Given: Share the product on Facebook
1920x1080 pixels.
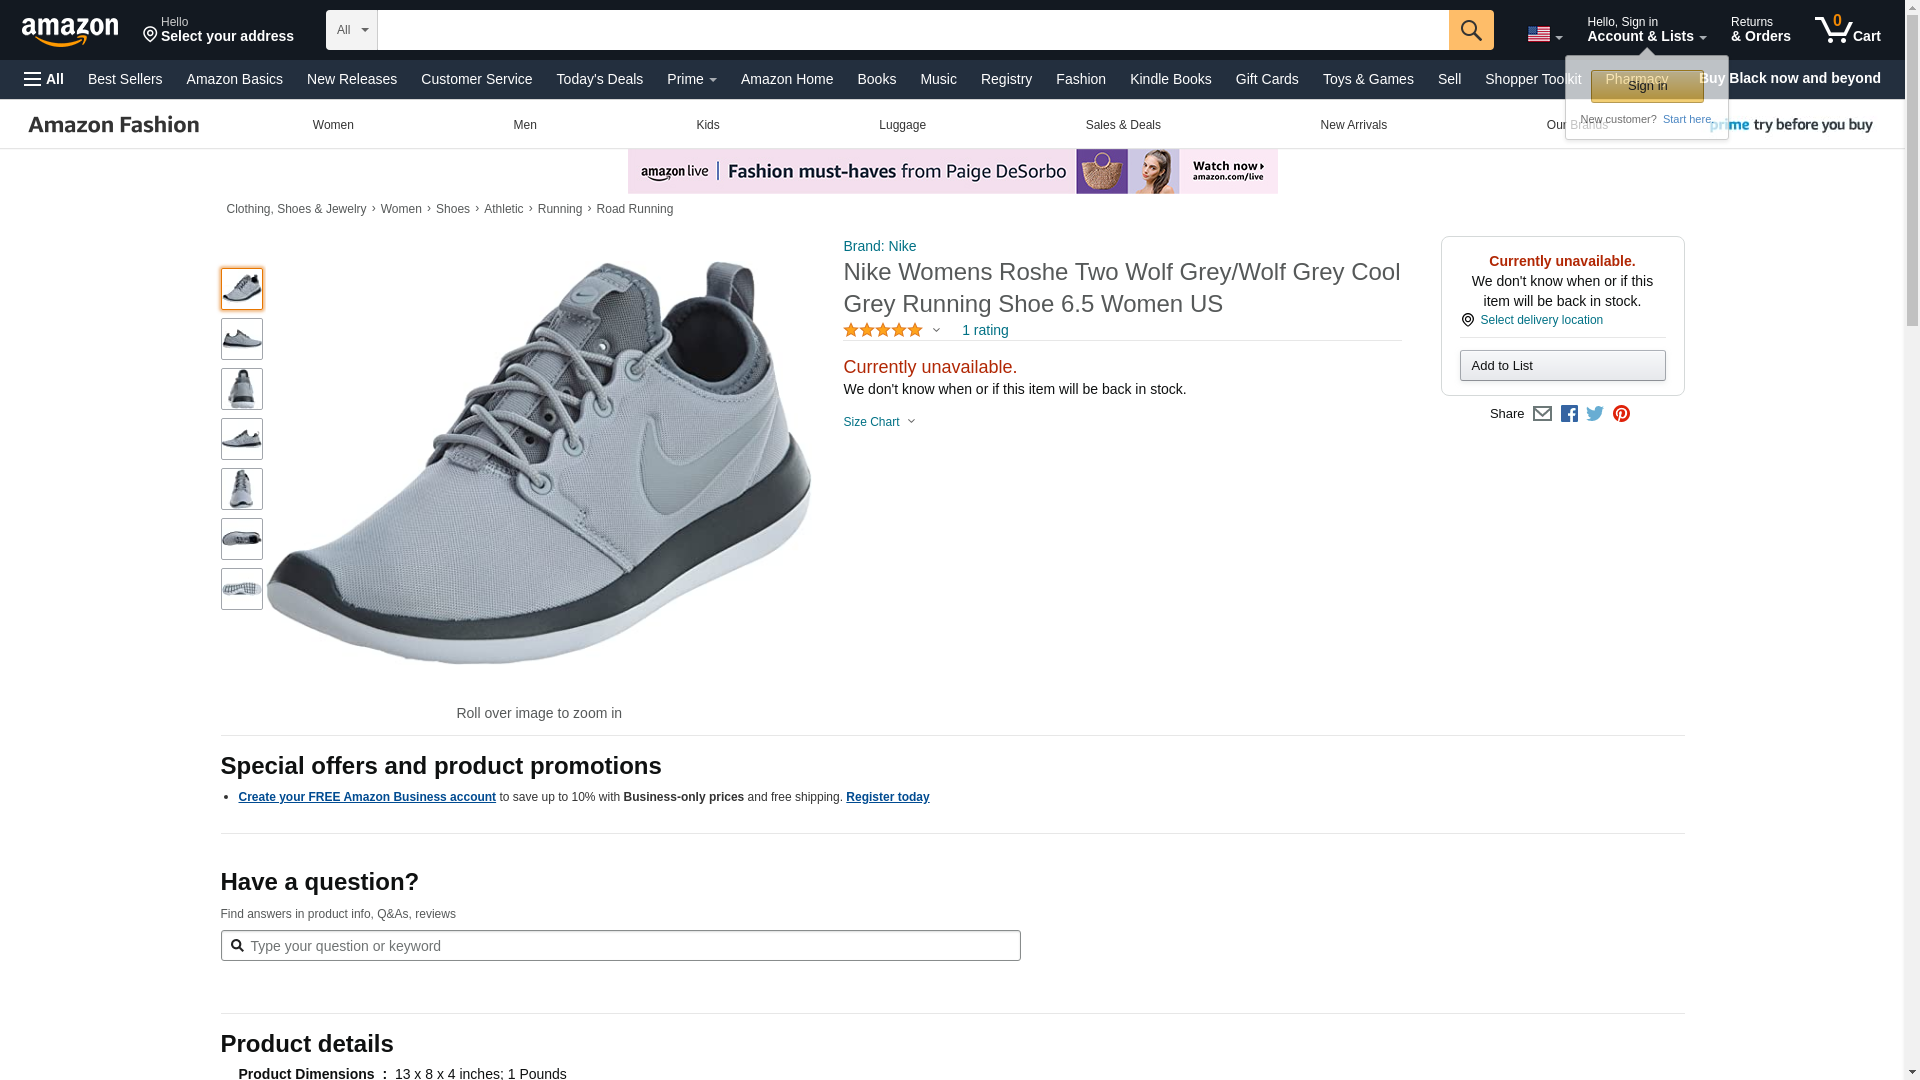Looking at the screenshot, I should (x=1569, y=414).
